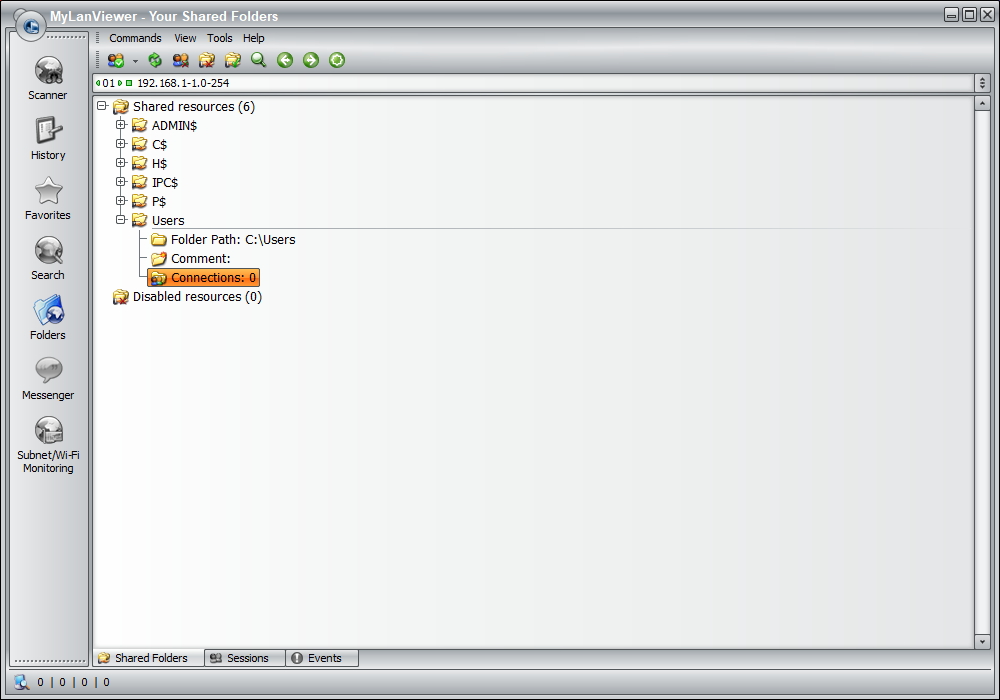
Task: Click the folder with red X toolbar icon
Action: [x=207, y=60]
